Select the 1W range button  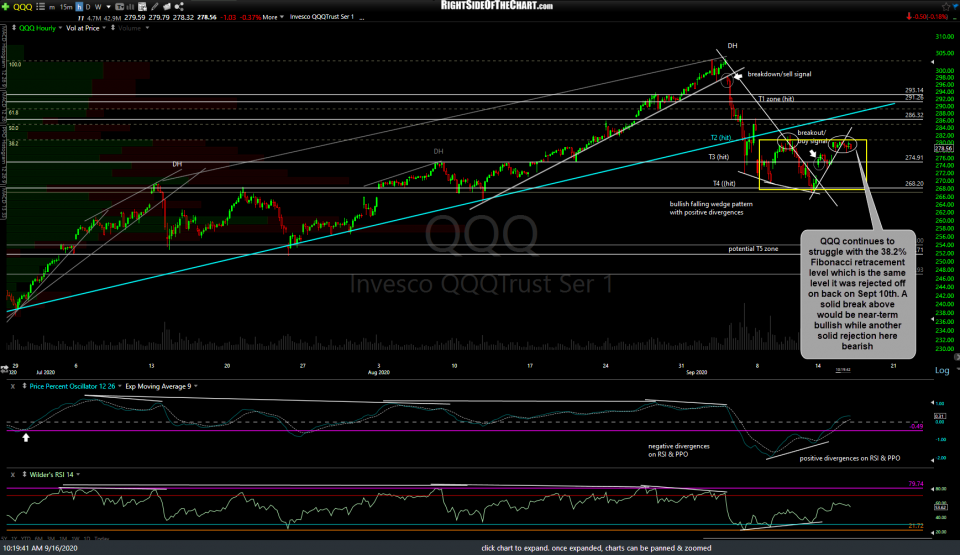pyautogui.click(x=75, y=538)
